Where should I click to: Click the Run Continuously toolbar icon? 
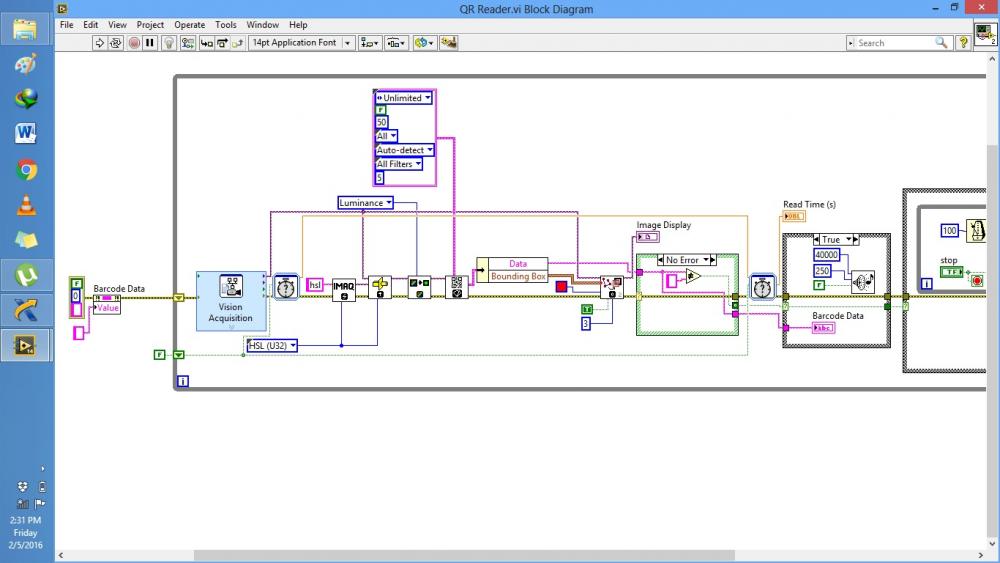coord(115,43)
